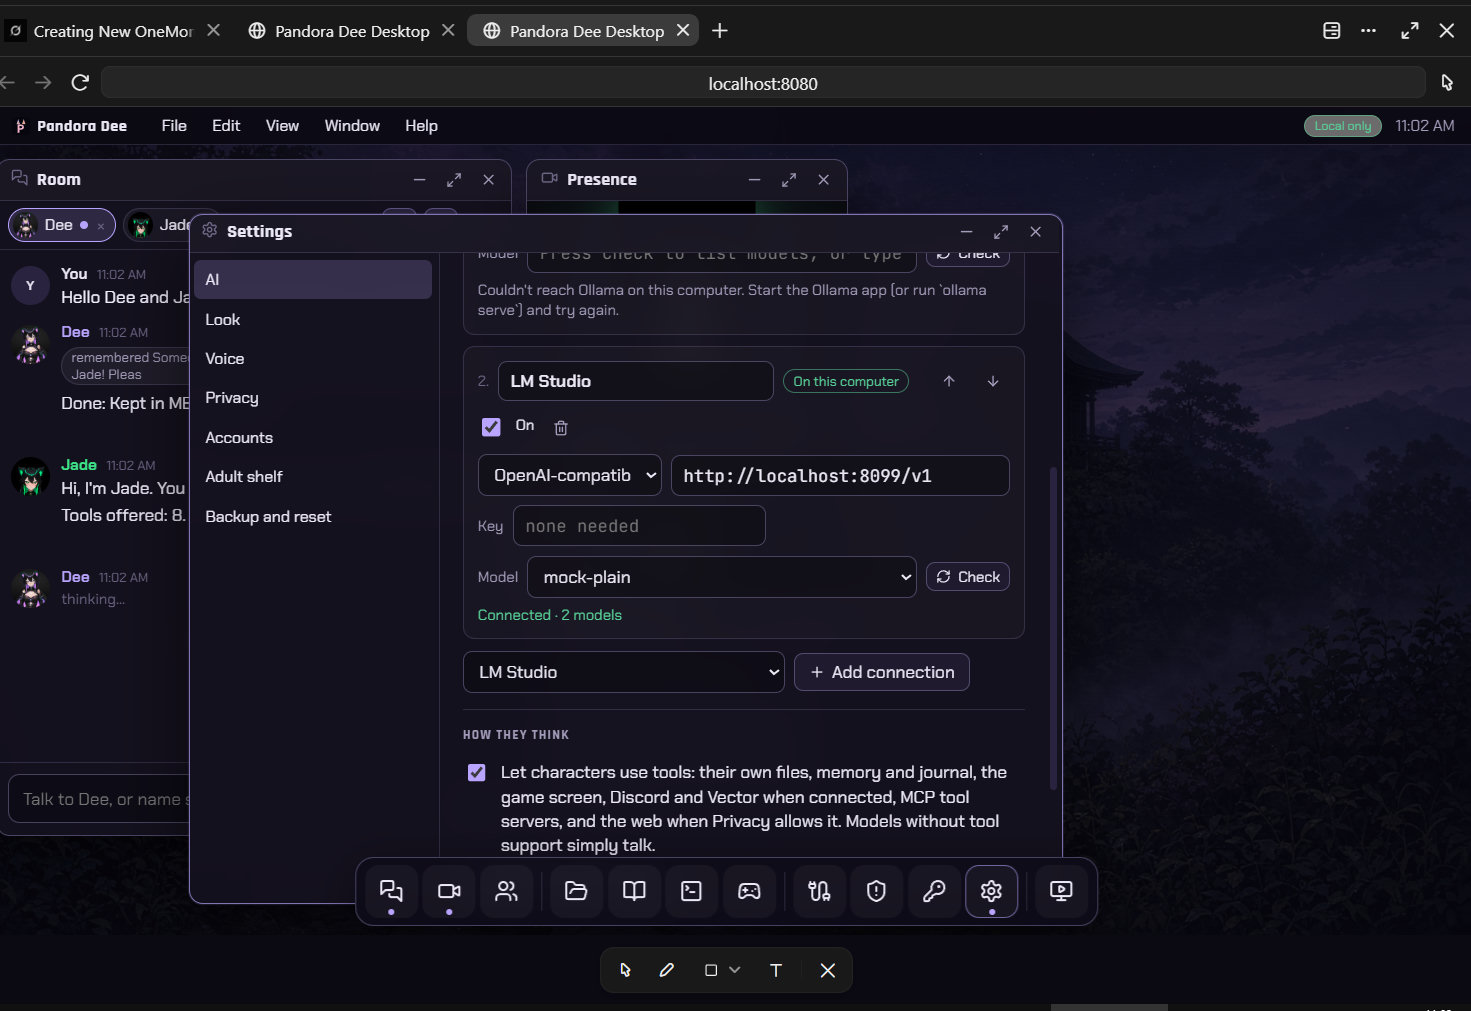Open the connections plug dock icon
The image size is (1471, 1011).
point(819,891)
